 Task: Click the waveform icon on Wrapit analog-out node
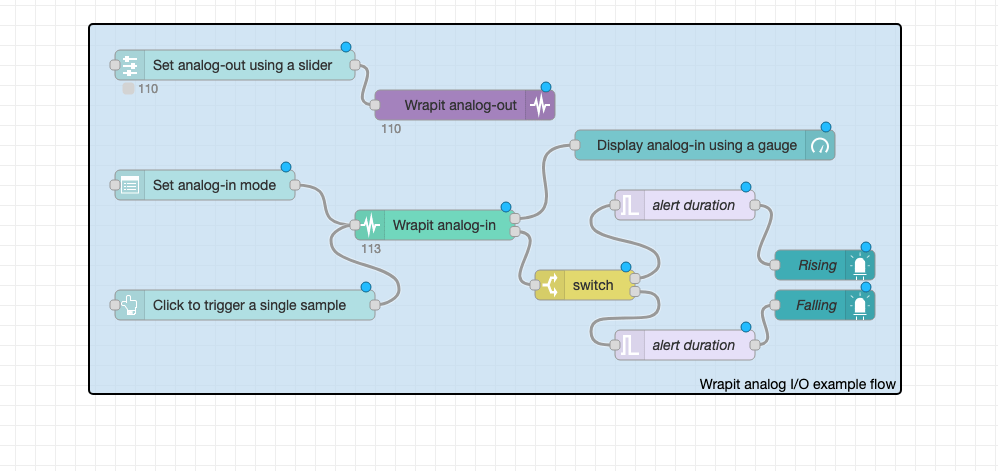[x=540, y=105]
